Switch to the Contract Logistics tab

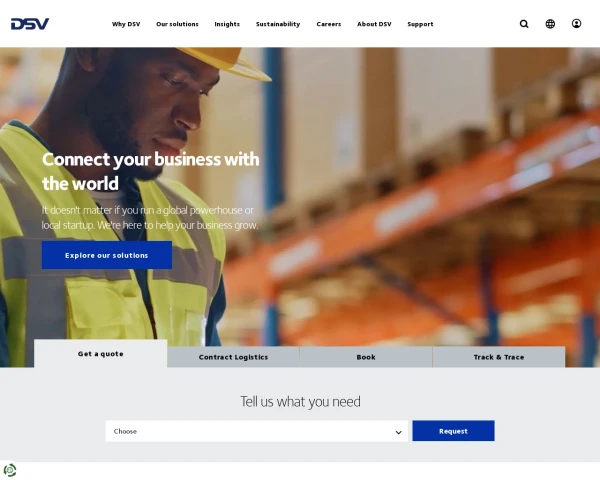(x=233, y=357)
